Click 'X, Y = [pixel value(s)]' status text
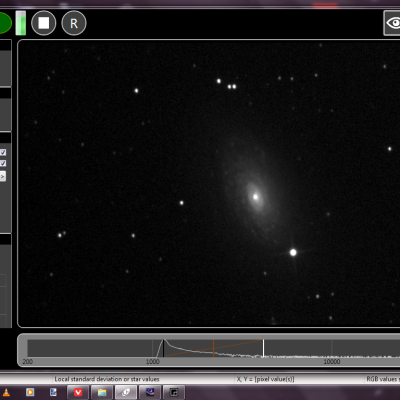This screenshot has height=400, width=400. point(265,379)
